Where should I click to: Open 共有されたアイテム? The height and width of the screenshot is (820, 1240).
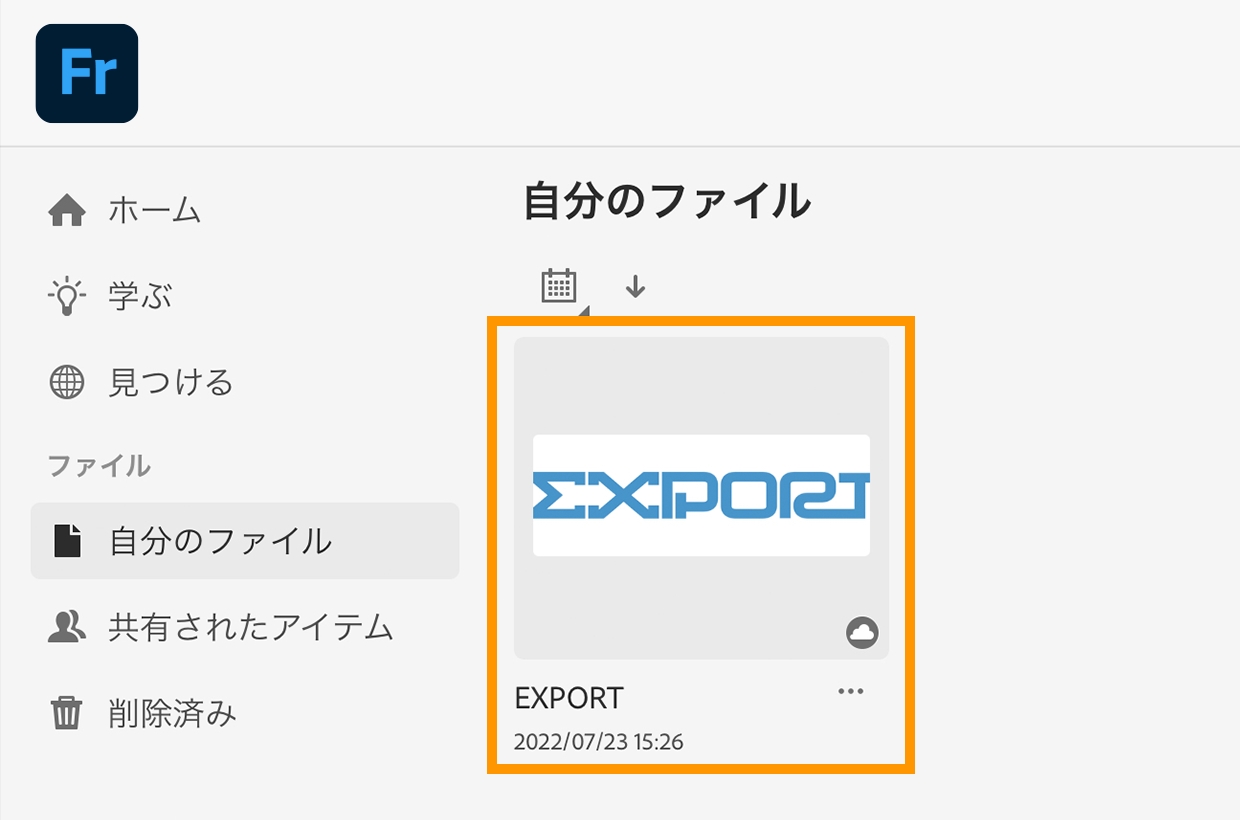pos(251,627)
